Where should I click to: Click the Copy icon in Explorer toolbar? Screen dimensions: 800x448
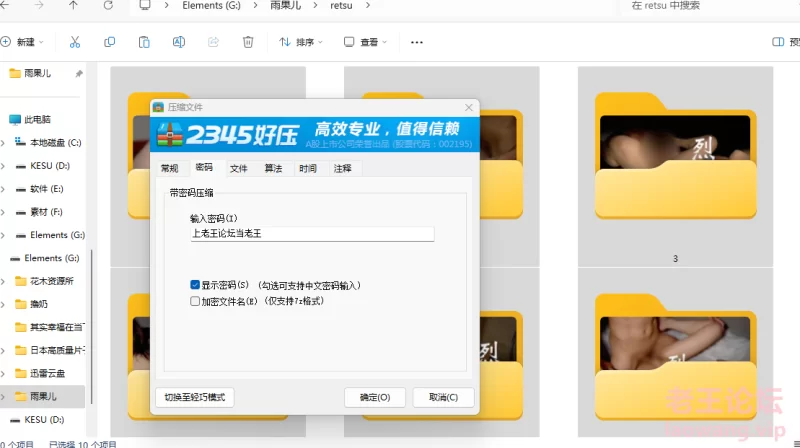[x=109, y=42]
